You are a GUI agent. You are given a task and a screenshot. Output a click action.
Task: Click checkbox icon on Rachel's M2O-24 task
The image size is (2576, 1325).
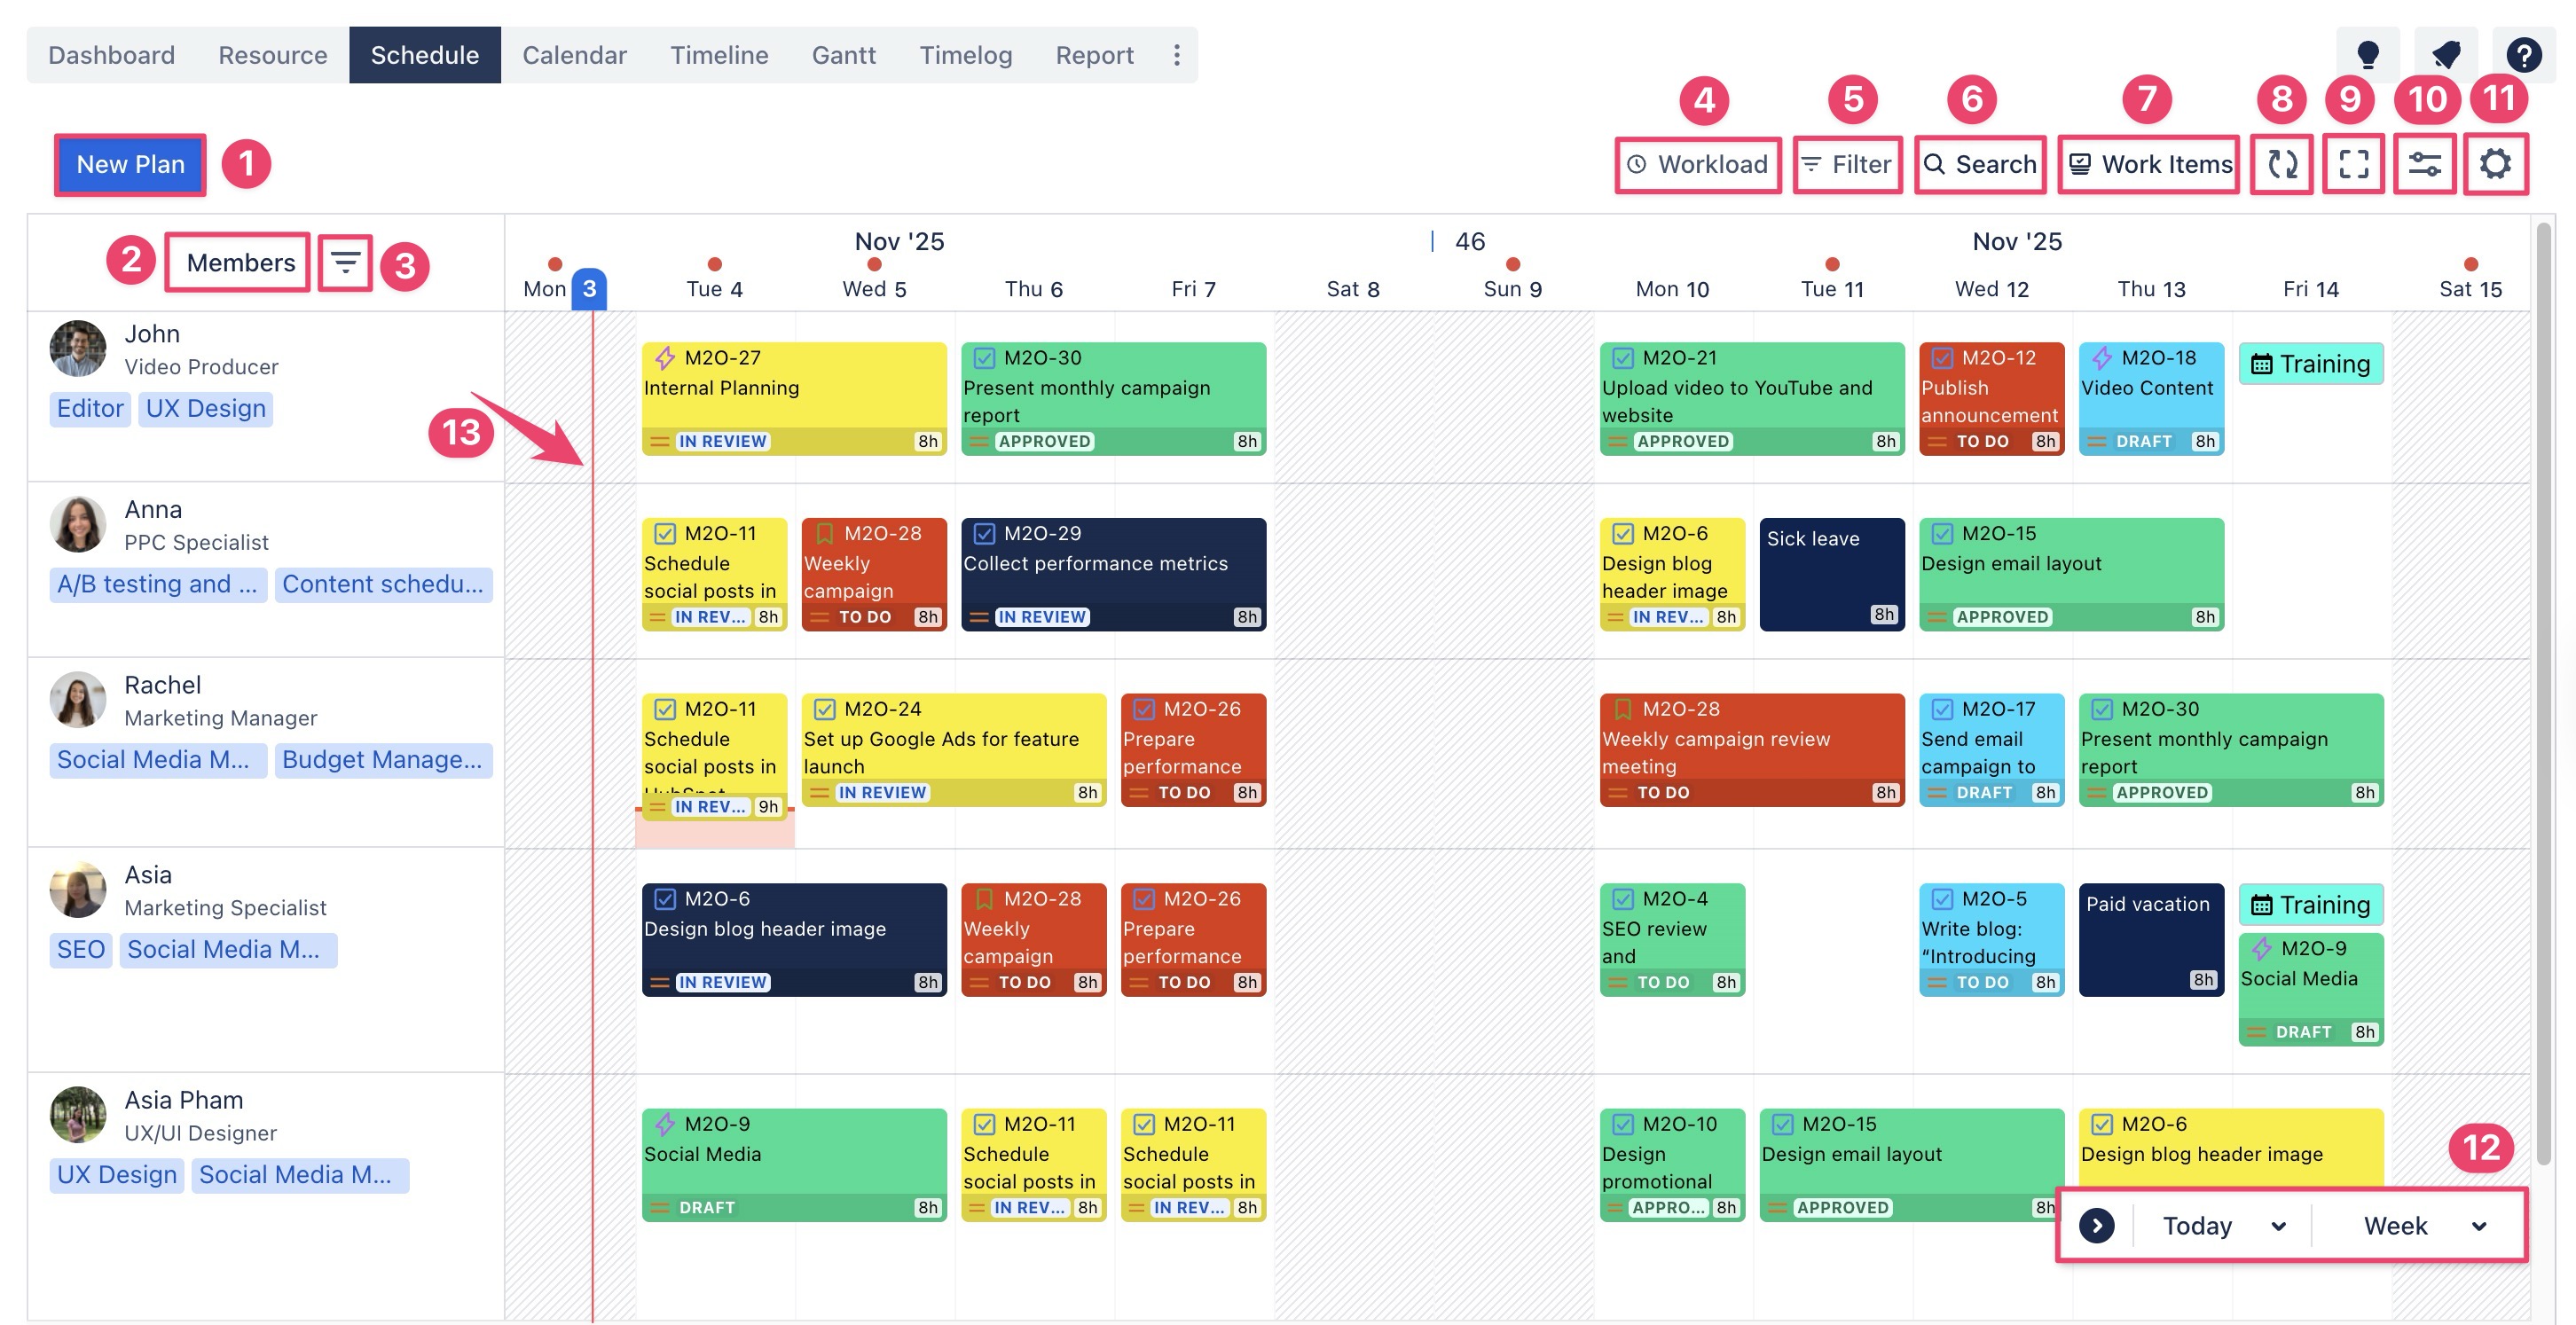(824, 709)
